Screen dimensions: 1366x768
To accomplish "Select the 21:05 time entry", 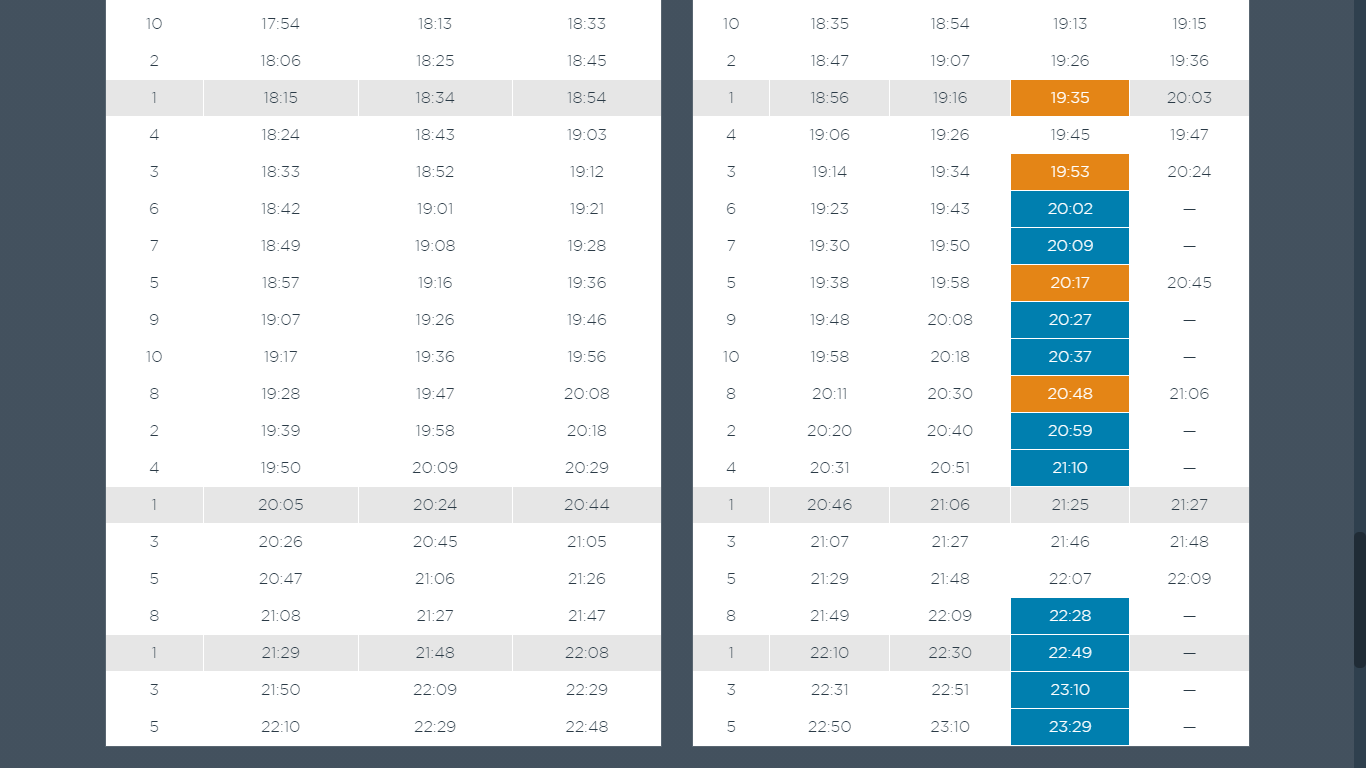I will point(587,542).
